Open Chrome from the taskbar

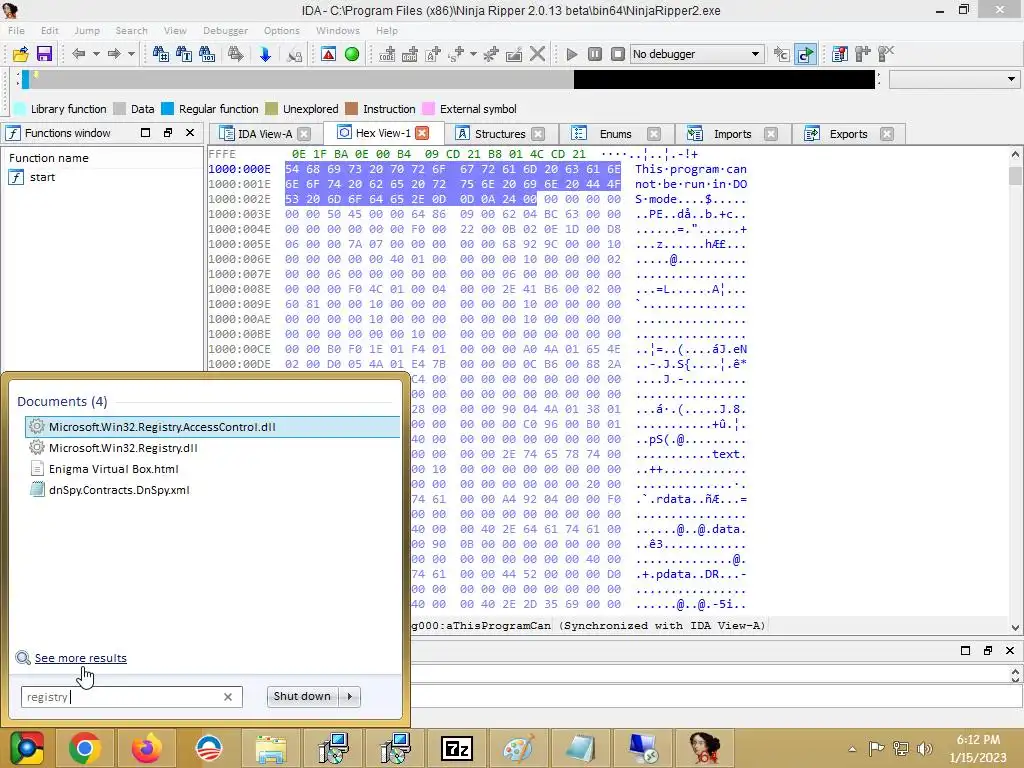(x=84, y=748)
